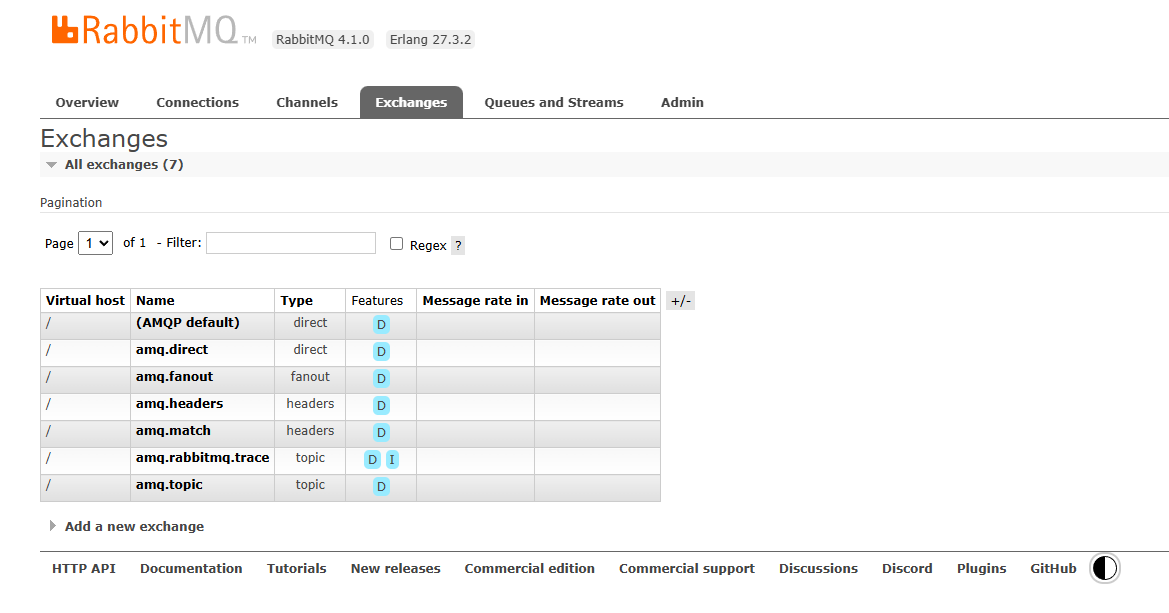Open the HTTP API footer link
The width and height of the screenshot is (1169, 613).
tap(84, 568)
